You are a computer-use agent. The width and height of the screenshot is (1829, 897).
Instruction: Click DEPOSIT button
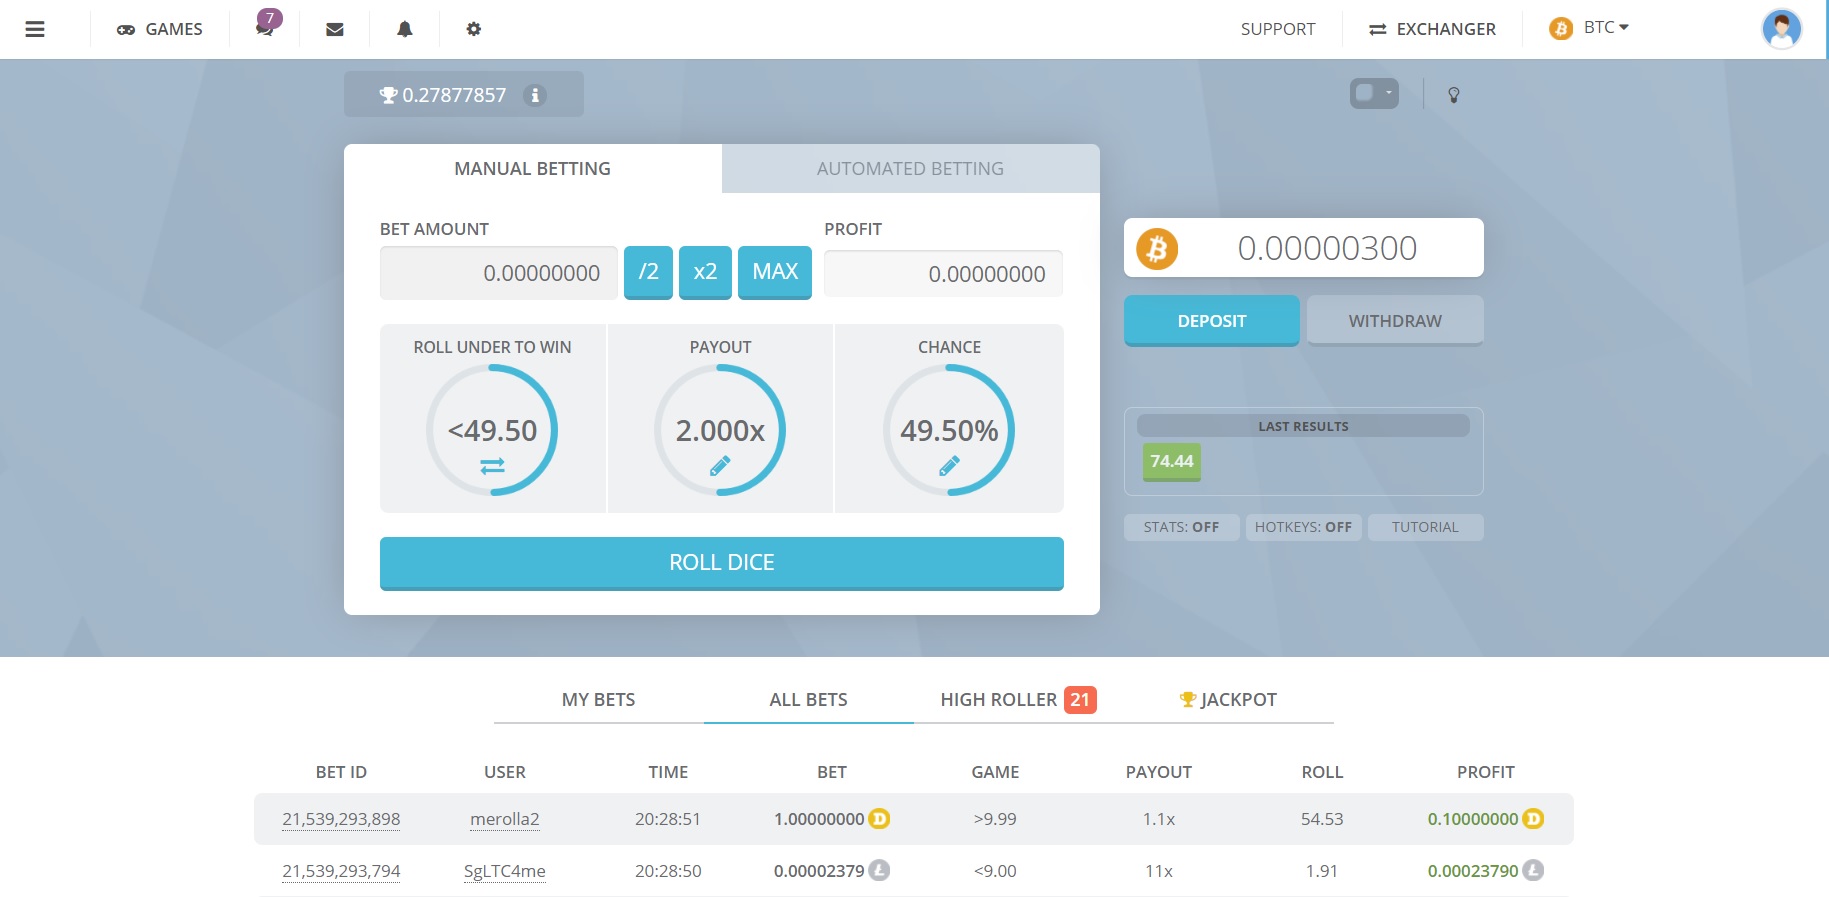[1212, 321]
